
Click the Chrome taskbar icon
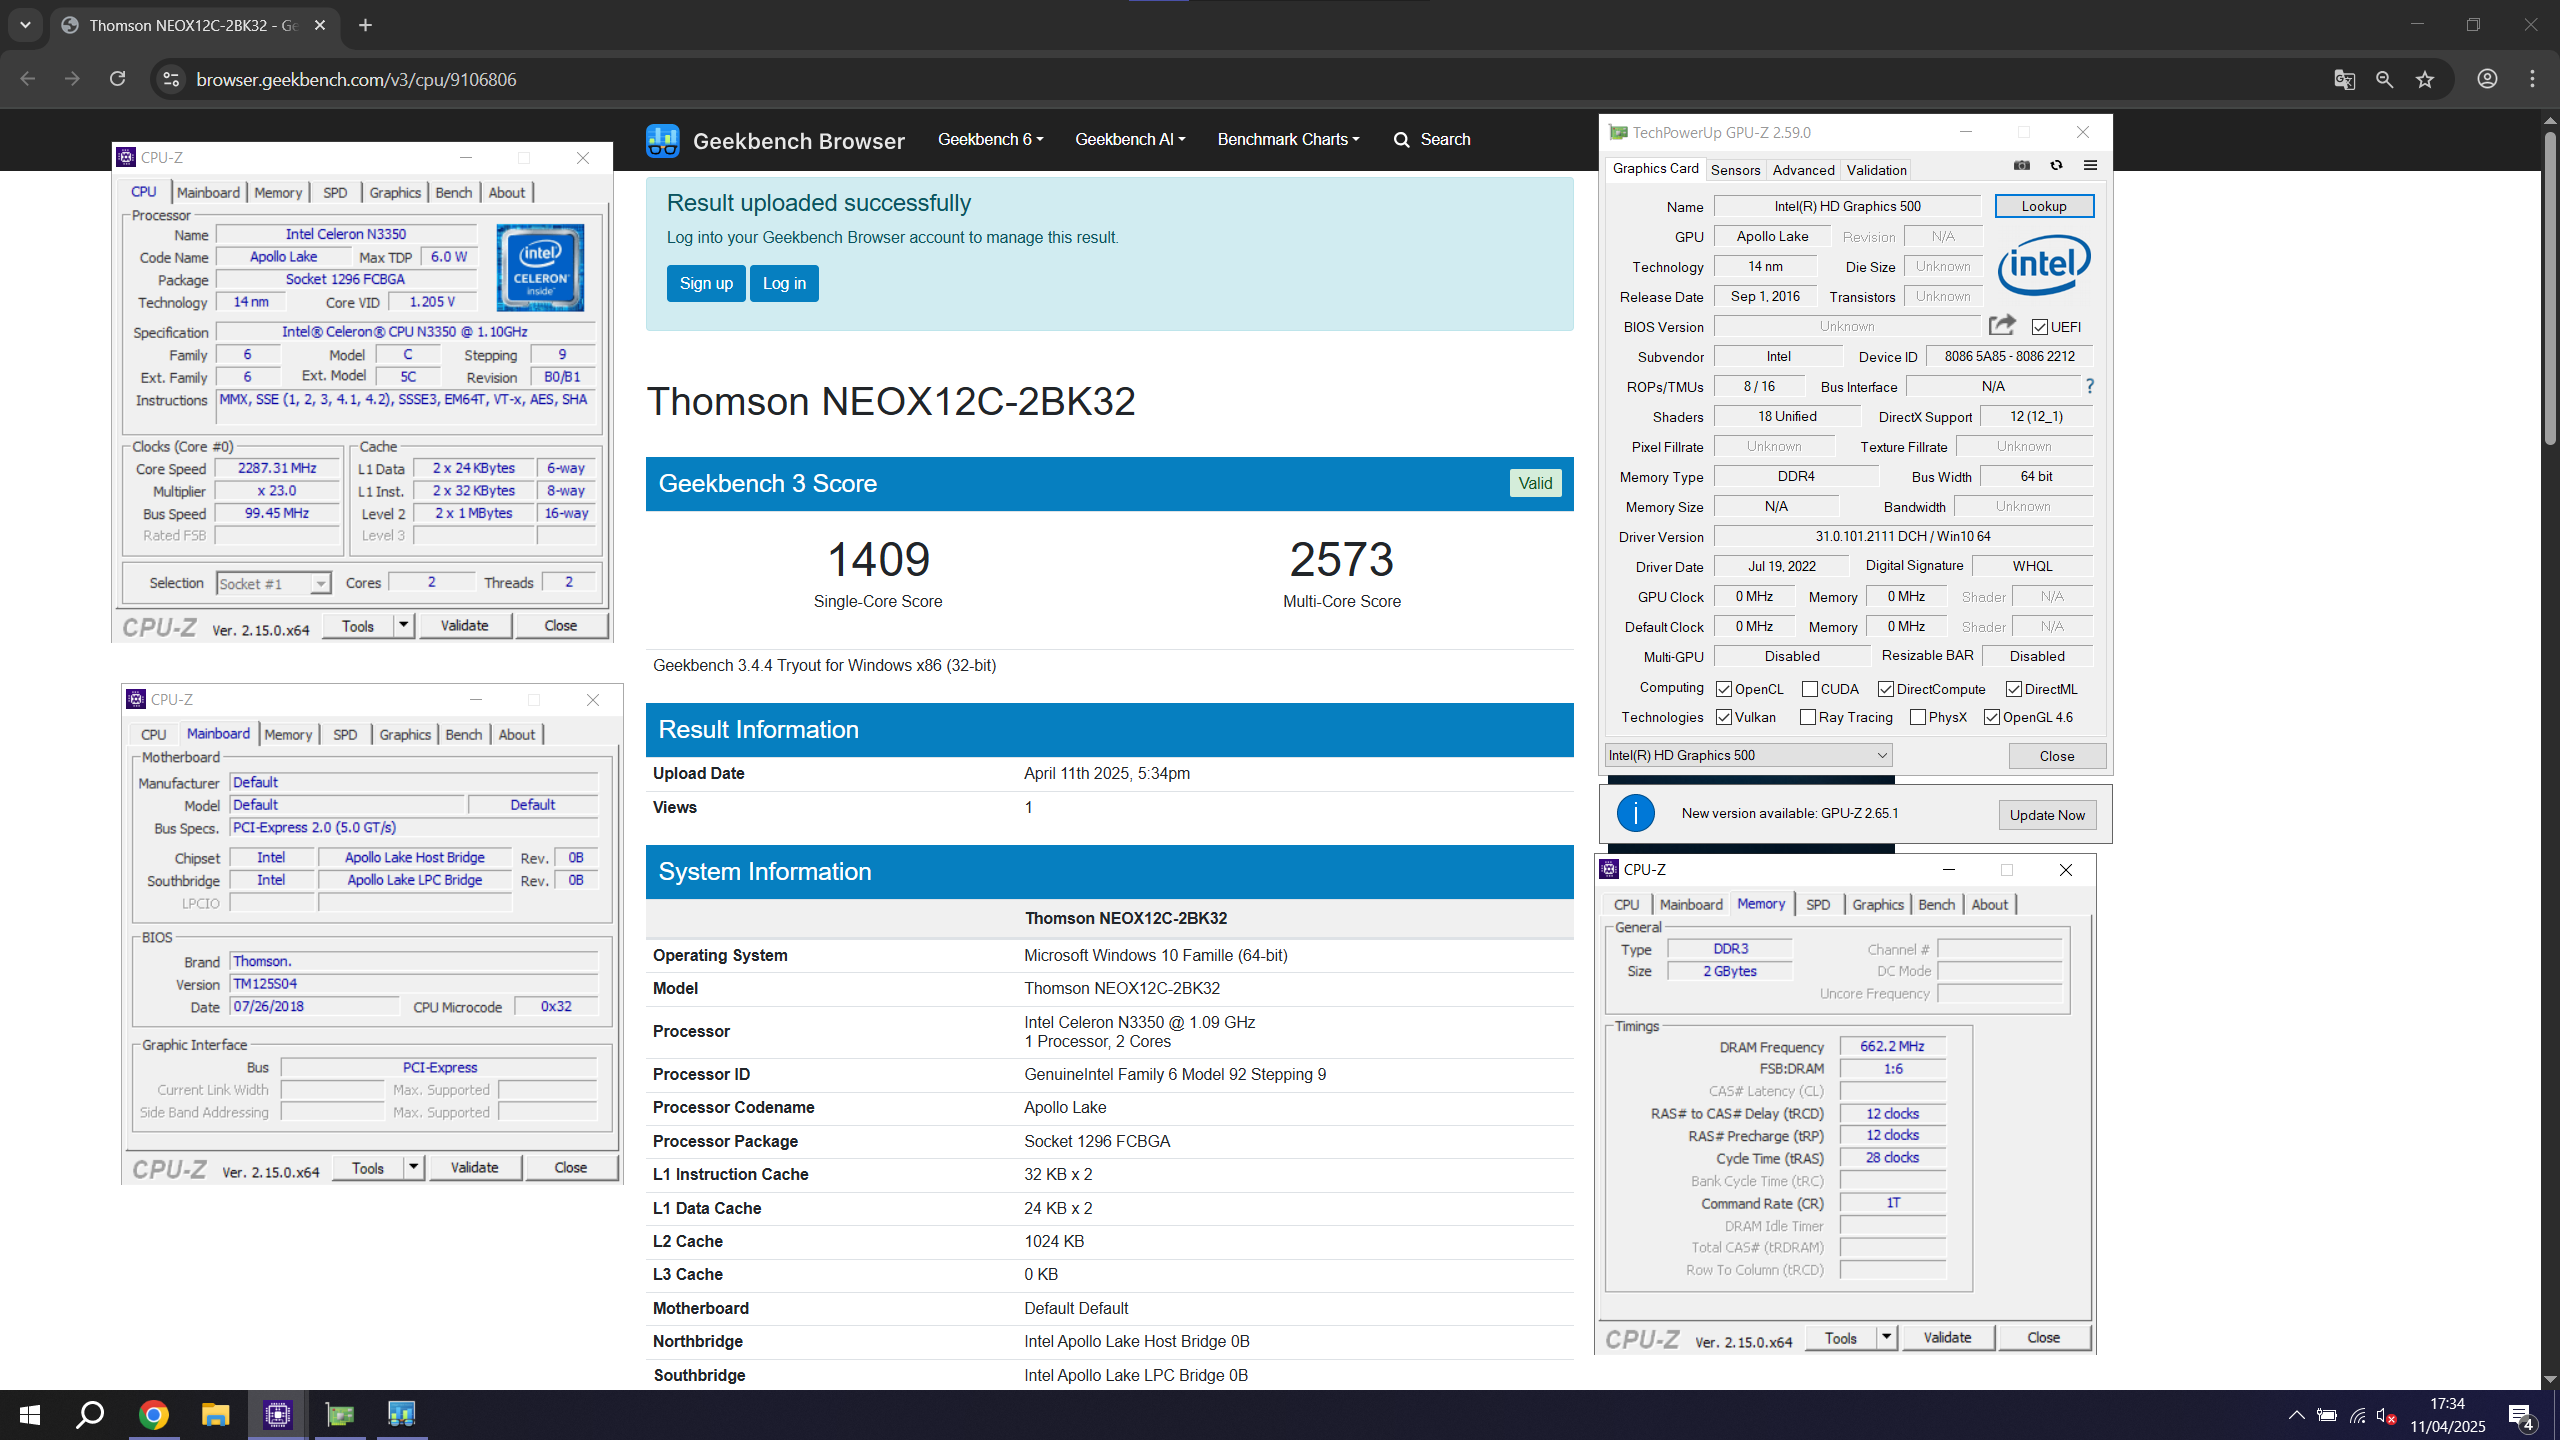pyautogui.click(x=153, y=1414)
